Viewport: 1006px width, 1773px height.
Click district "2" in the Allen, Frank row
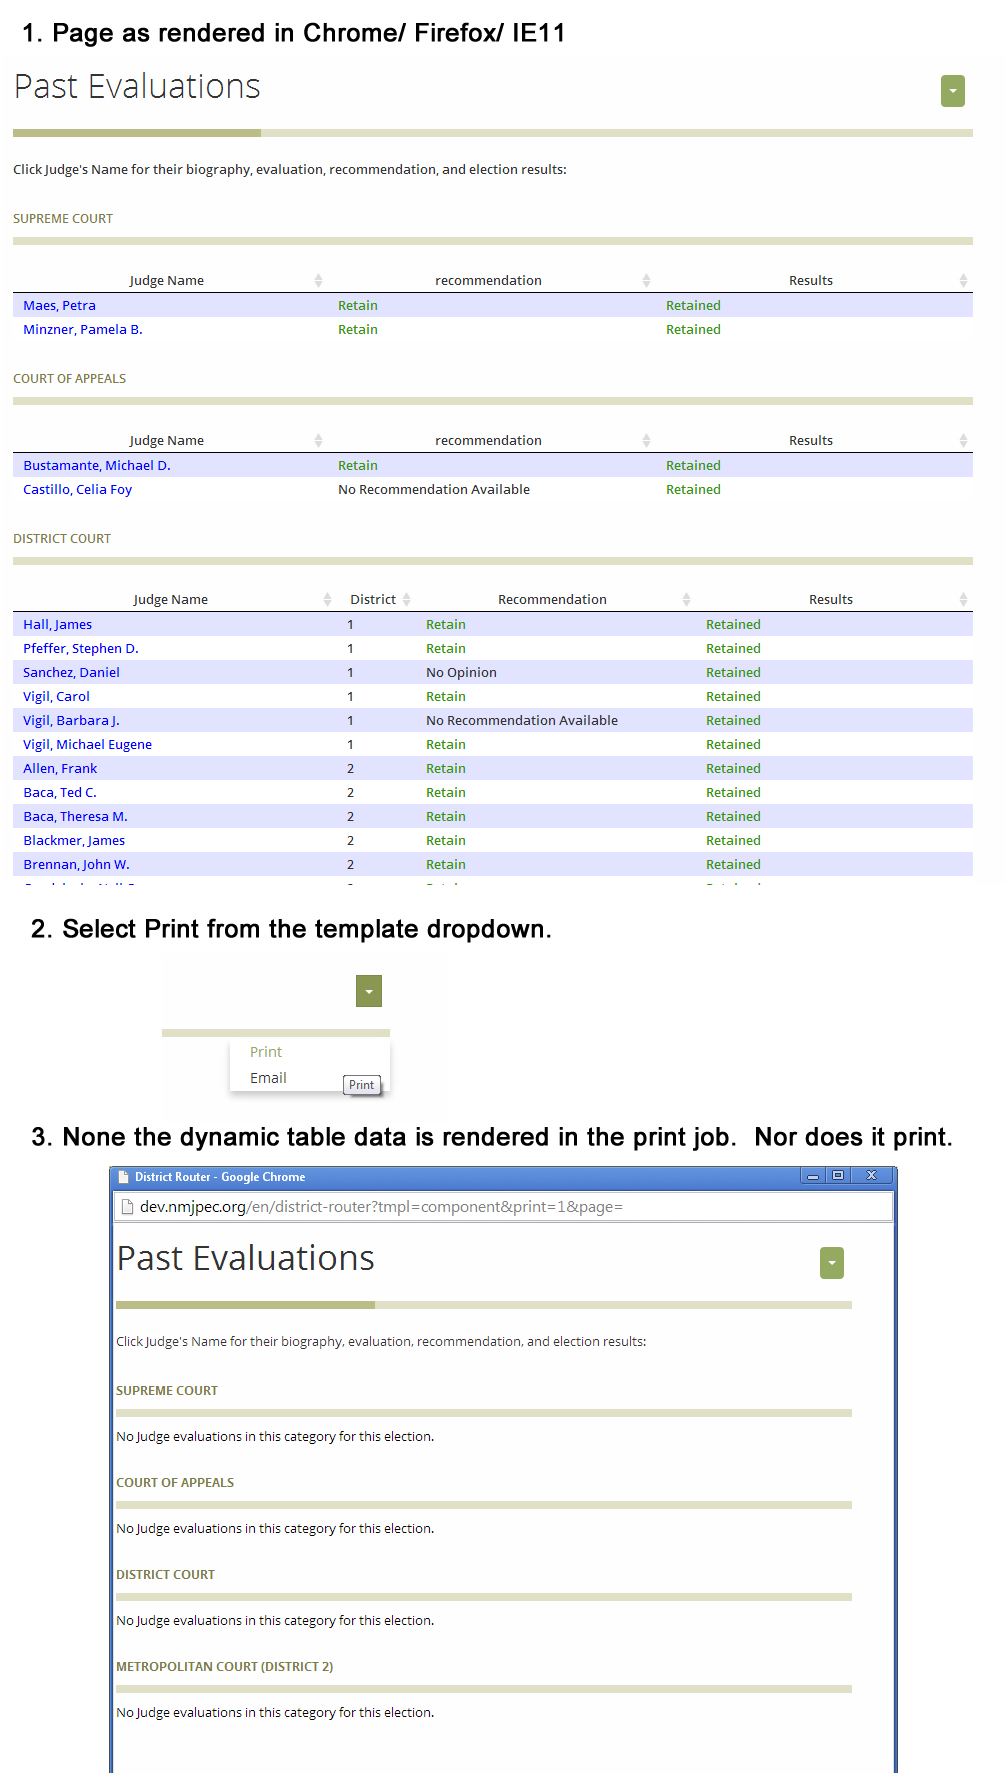tap(350, 768)
